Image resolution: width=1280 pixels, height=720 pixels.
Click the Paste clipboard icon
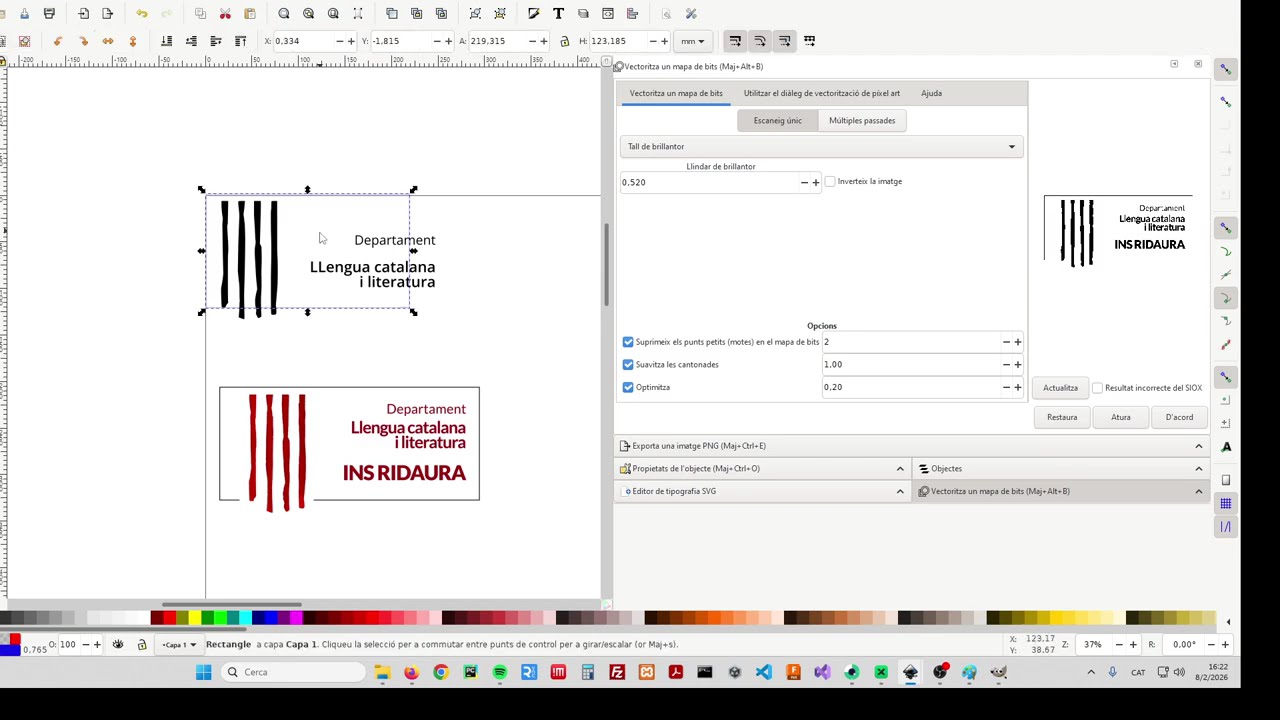(x=250, y=14)
